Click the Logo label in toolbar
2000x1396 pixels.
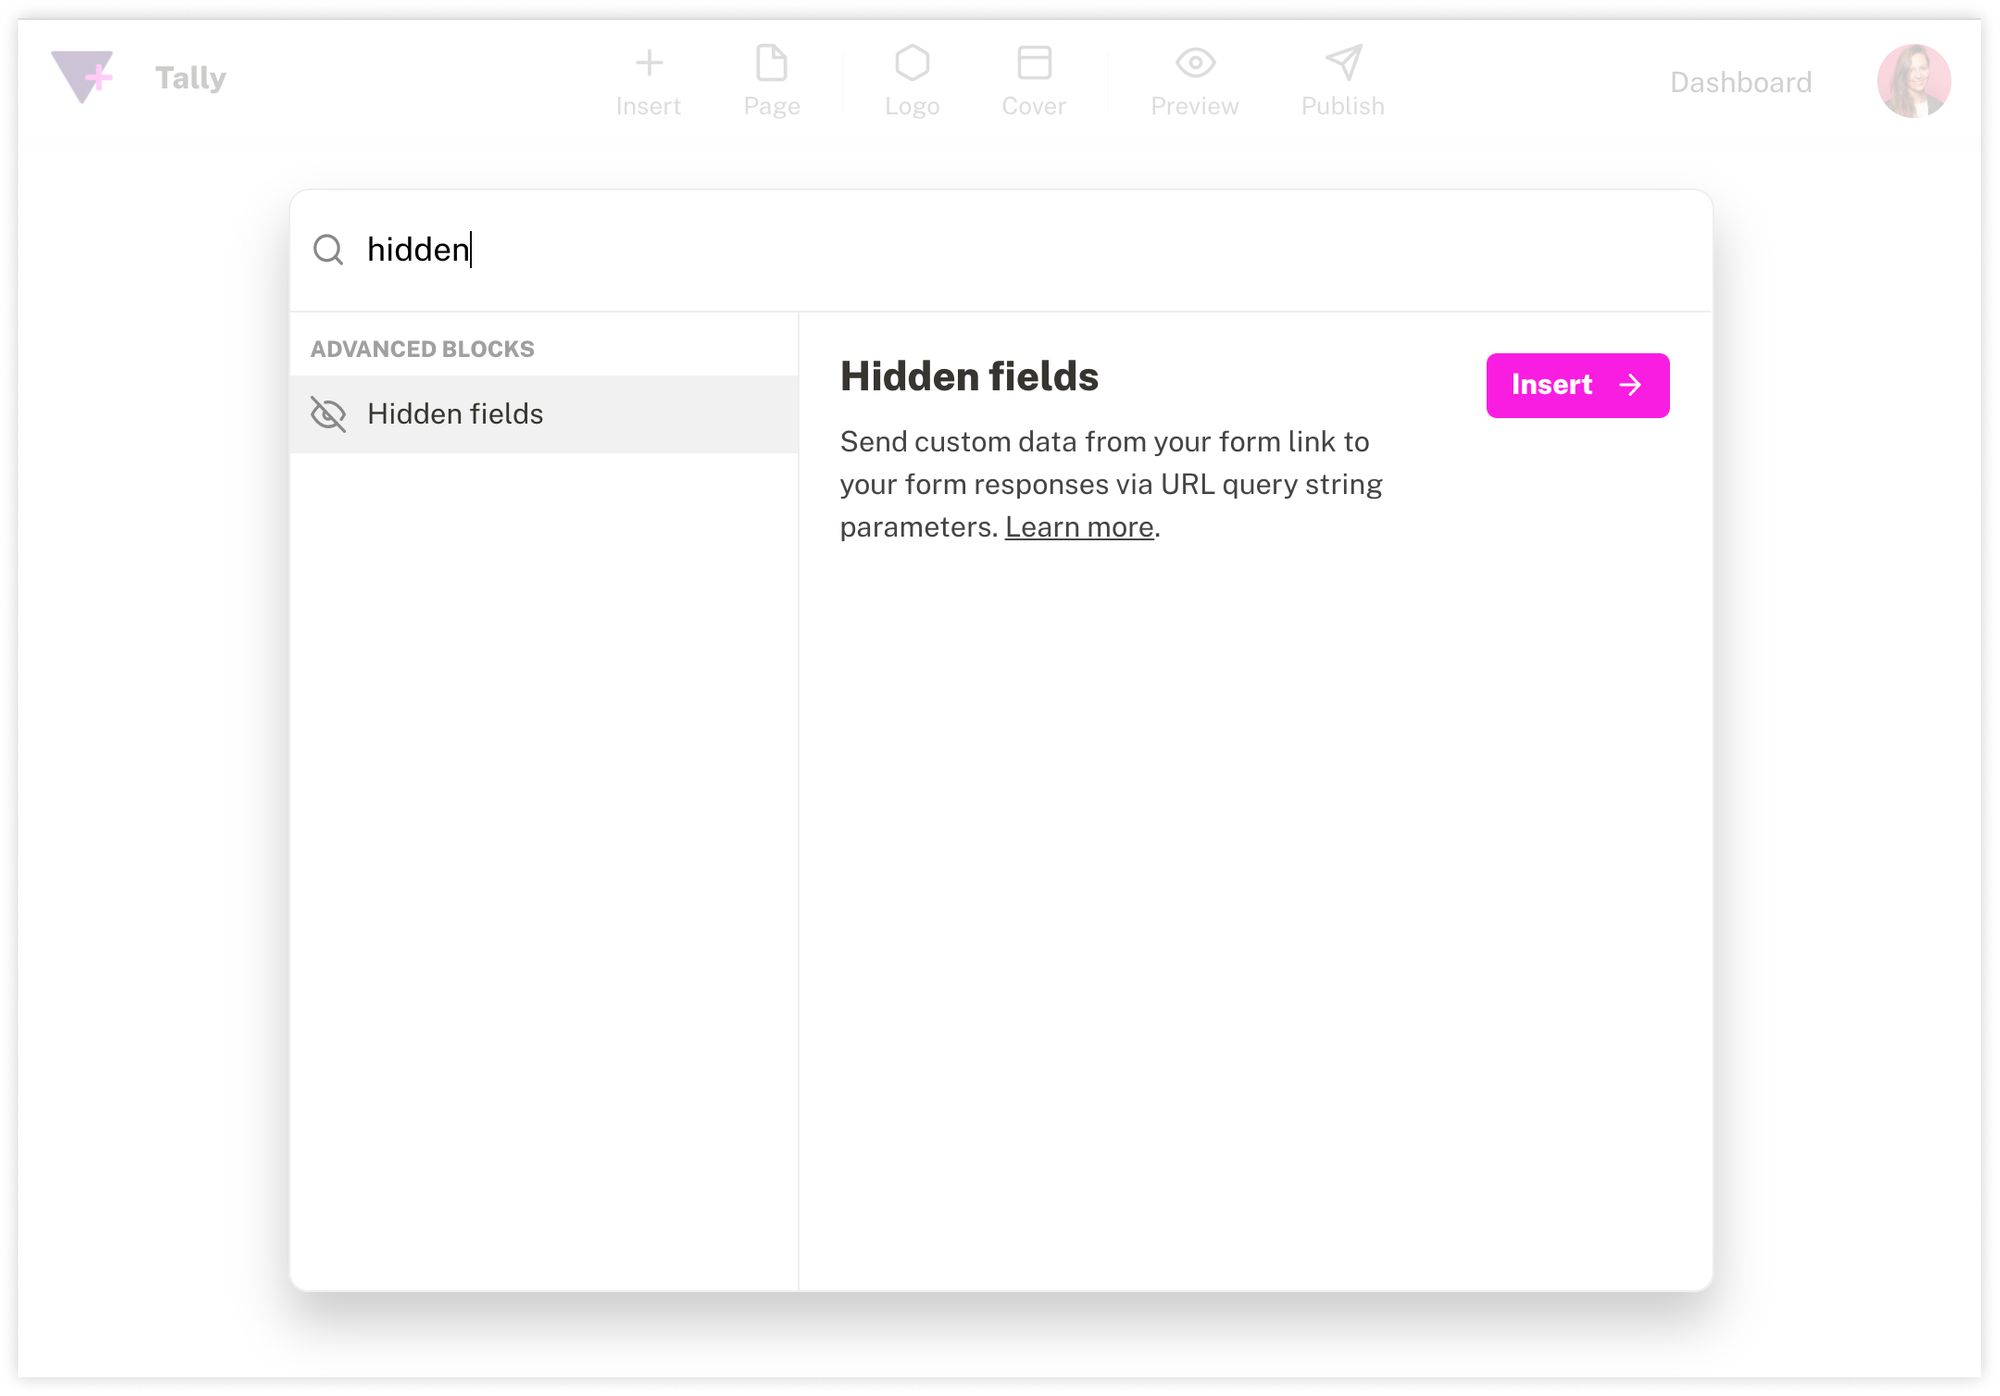[x=912, y=106]
